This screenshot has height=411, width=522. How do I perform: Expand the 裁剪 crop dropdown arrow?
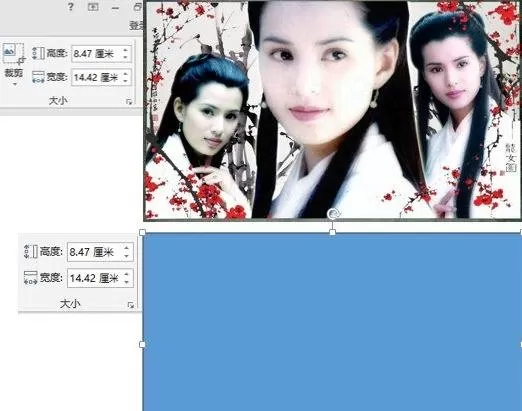(x=14, y=85)
